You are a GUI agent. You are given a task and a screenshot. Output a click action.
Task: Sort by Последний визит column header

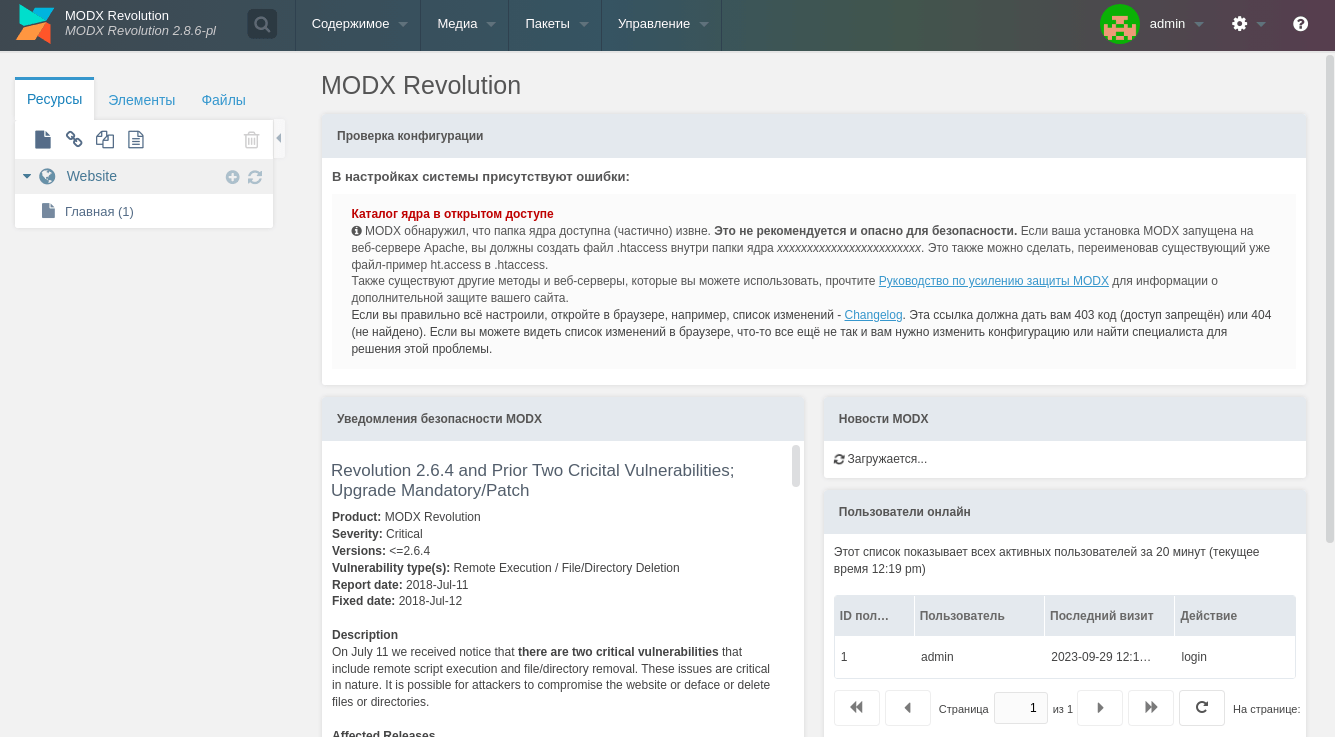tap(1109, 616)
